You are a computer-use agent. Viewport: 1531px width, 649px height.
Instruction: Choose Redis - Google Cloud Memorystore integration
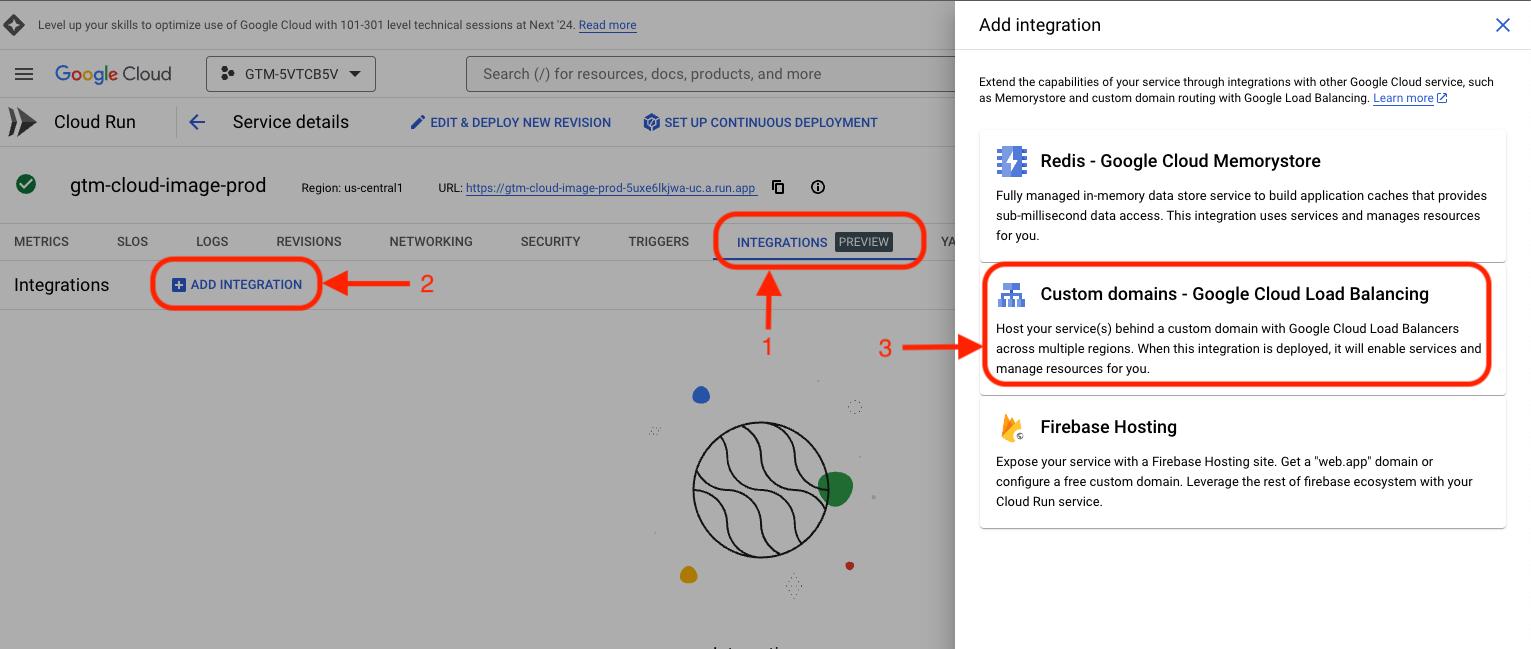(x=1242, y=196)
